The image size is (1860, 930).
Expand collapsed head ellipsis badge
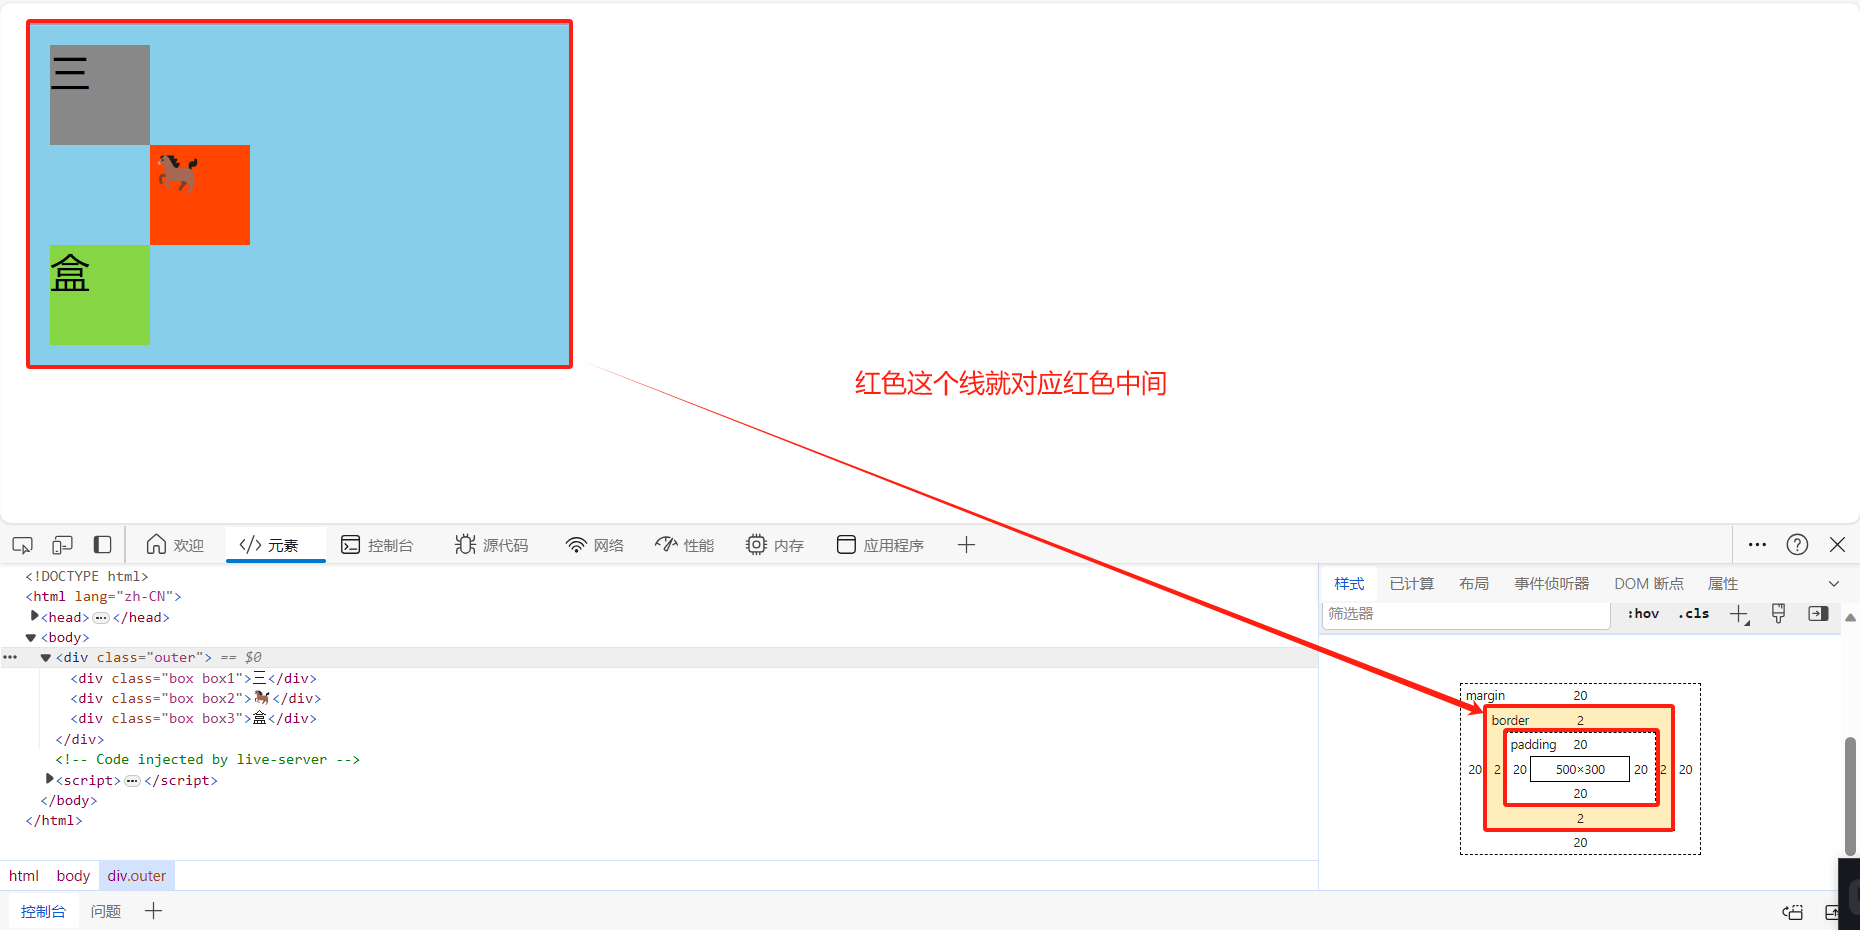tap(101, 618)
